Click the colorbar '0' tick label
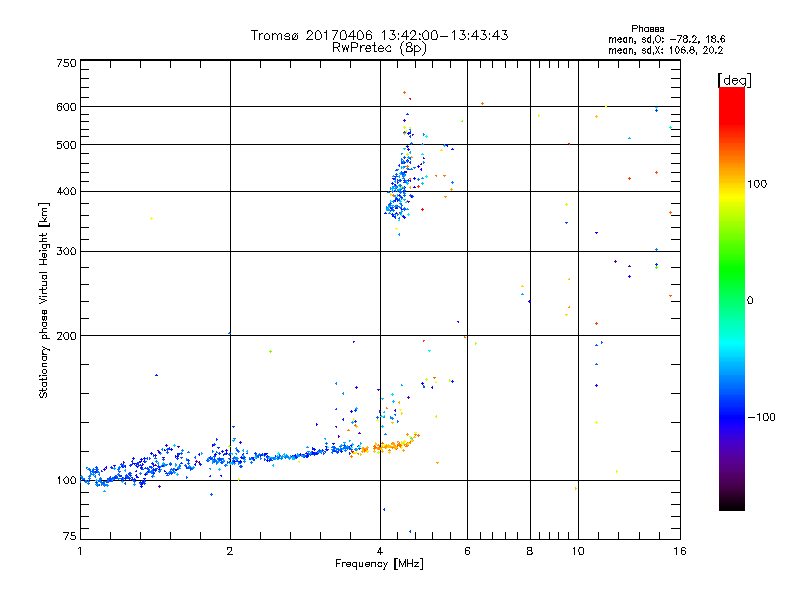Viewport: 800px width, 600px height. point(750,301)
